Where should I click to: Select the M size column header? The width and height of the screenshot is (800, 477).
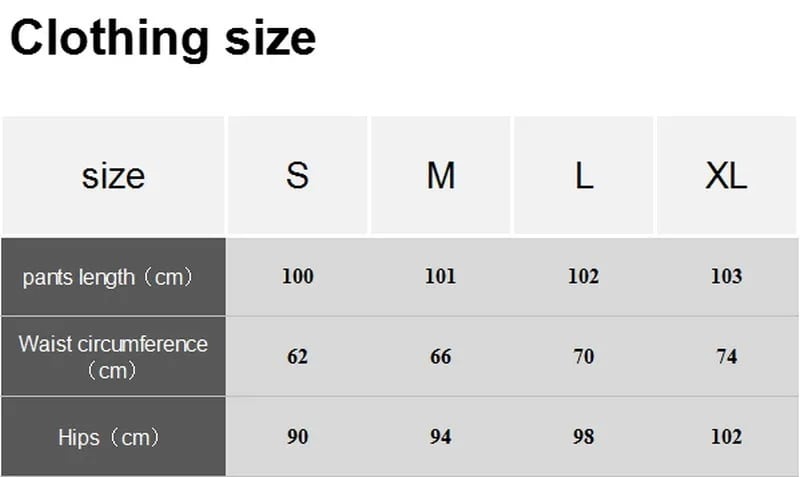point(440,176)
